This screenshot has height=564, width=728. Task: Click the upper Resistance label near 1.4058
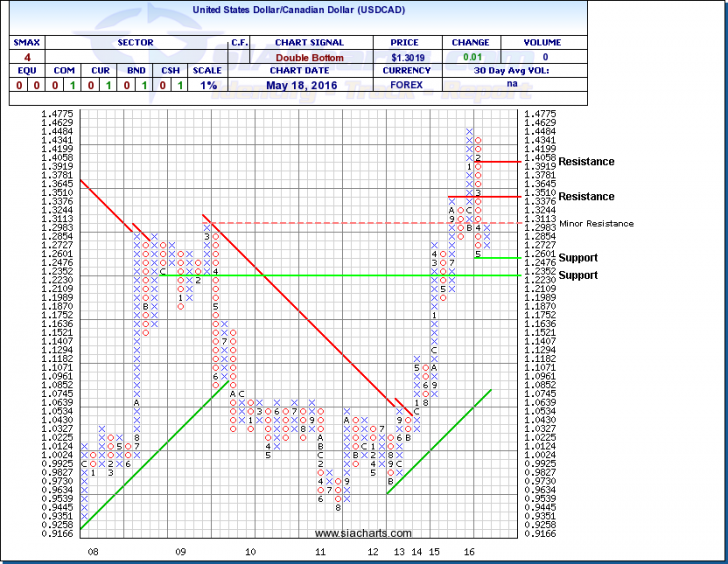586,161
